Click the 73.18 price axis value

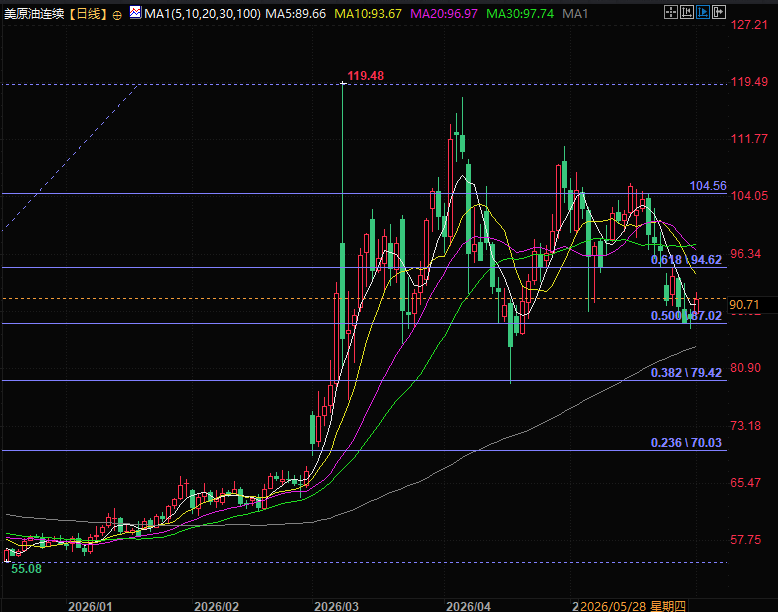(x=745, y=425)
